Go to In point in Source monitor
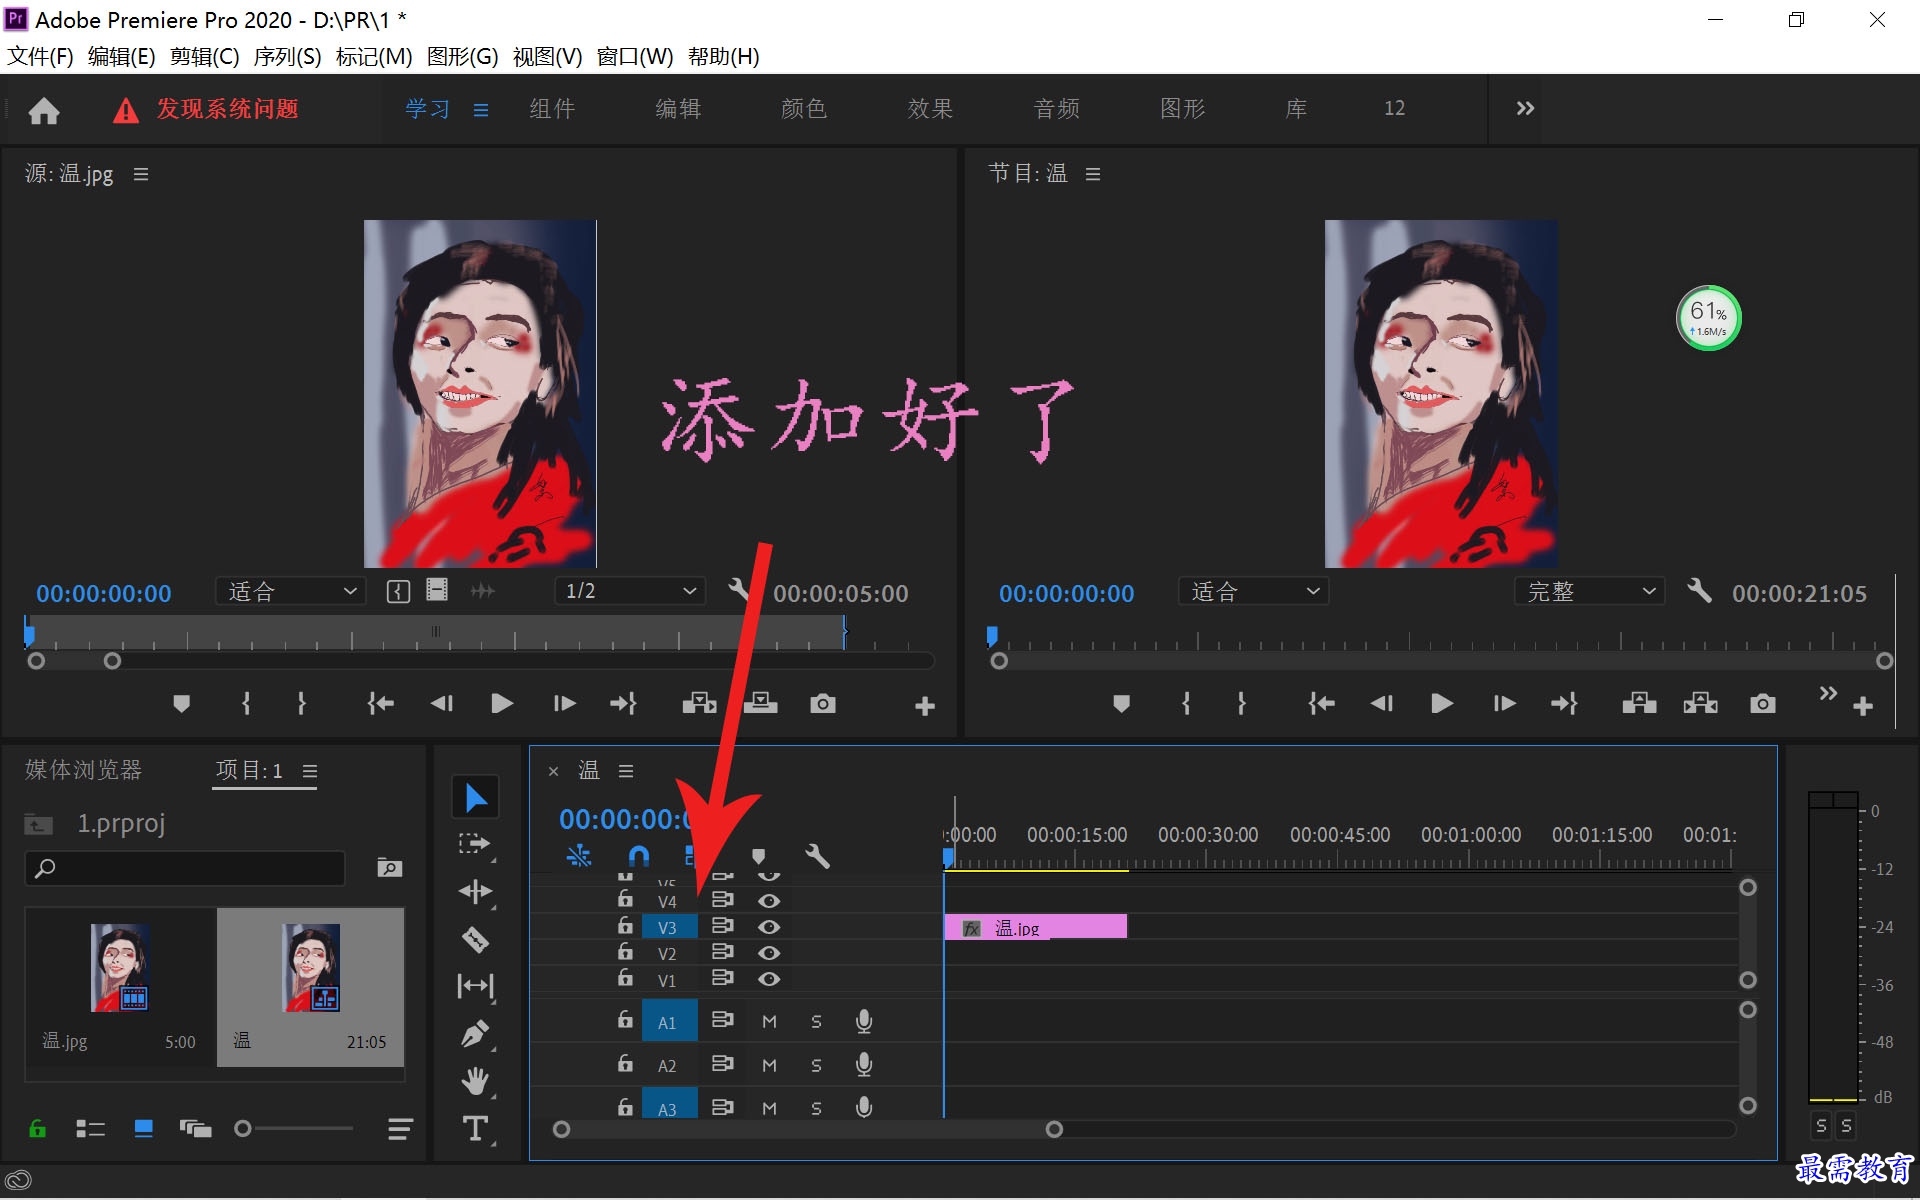Image resolution: width=1920 pixels, height=1200 pixels. click(380, 704)
